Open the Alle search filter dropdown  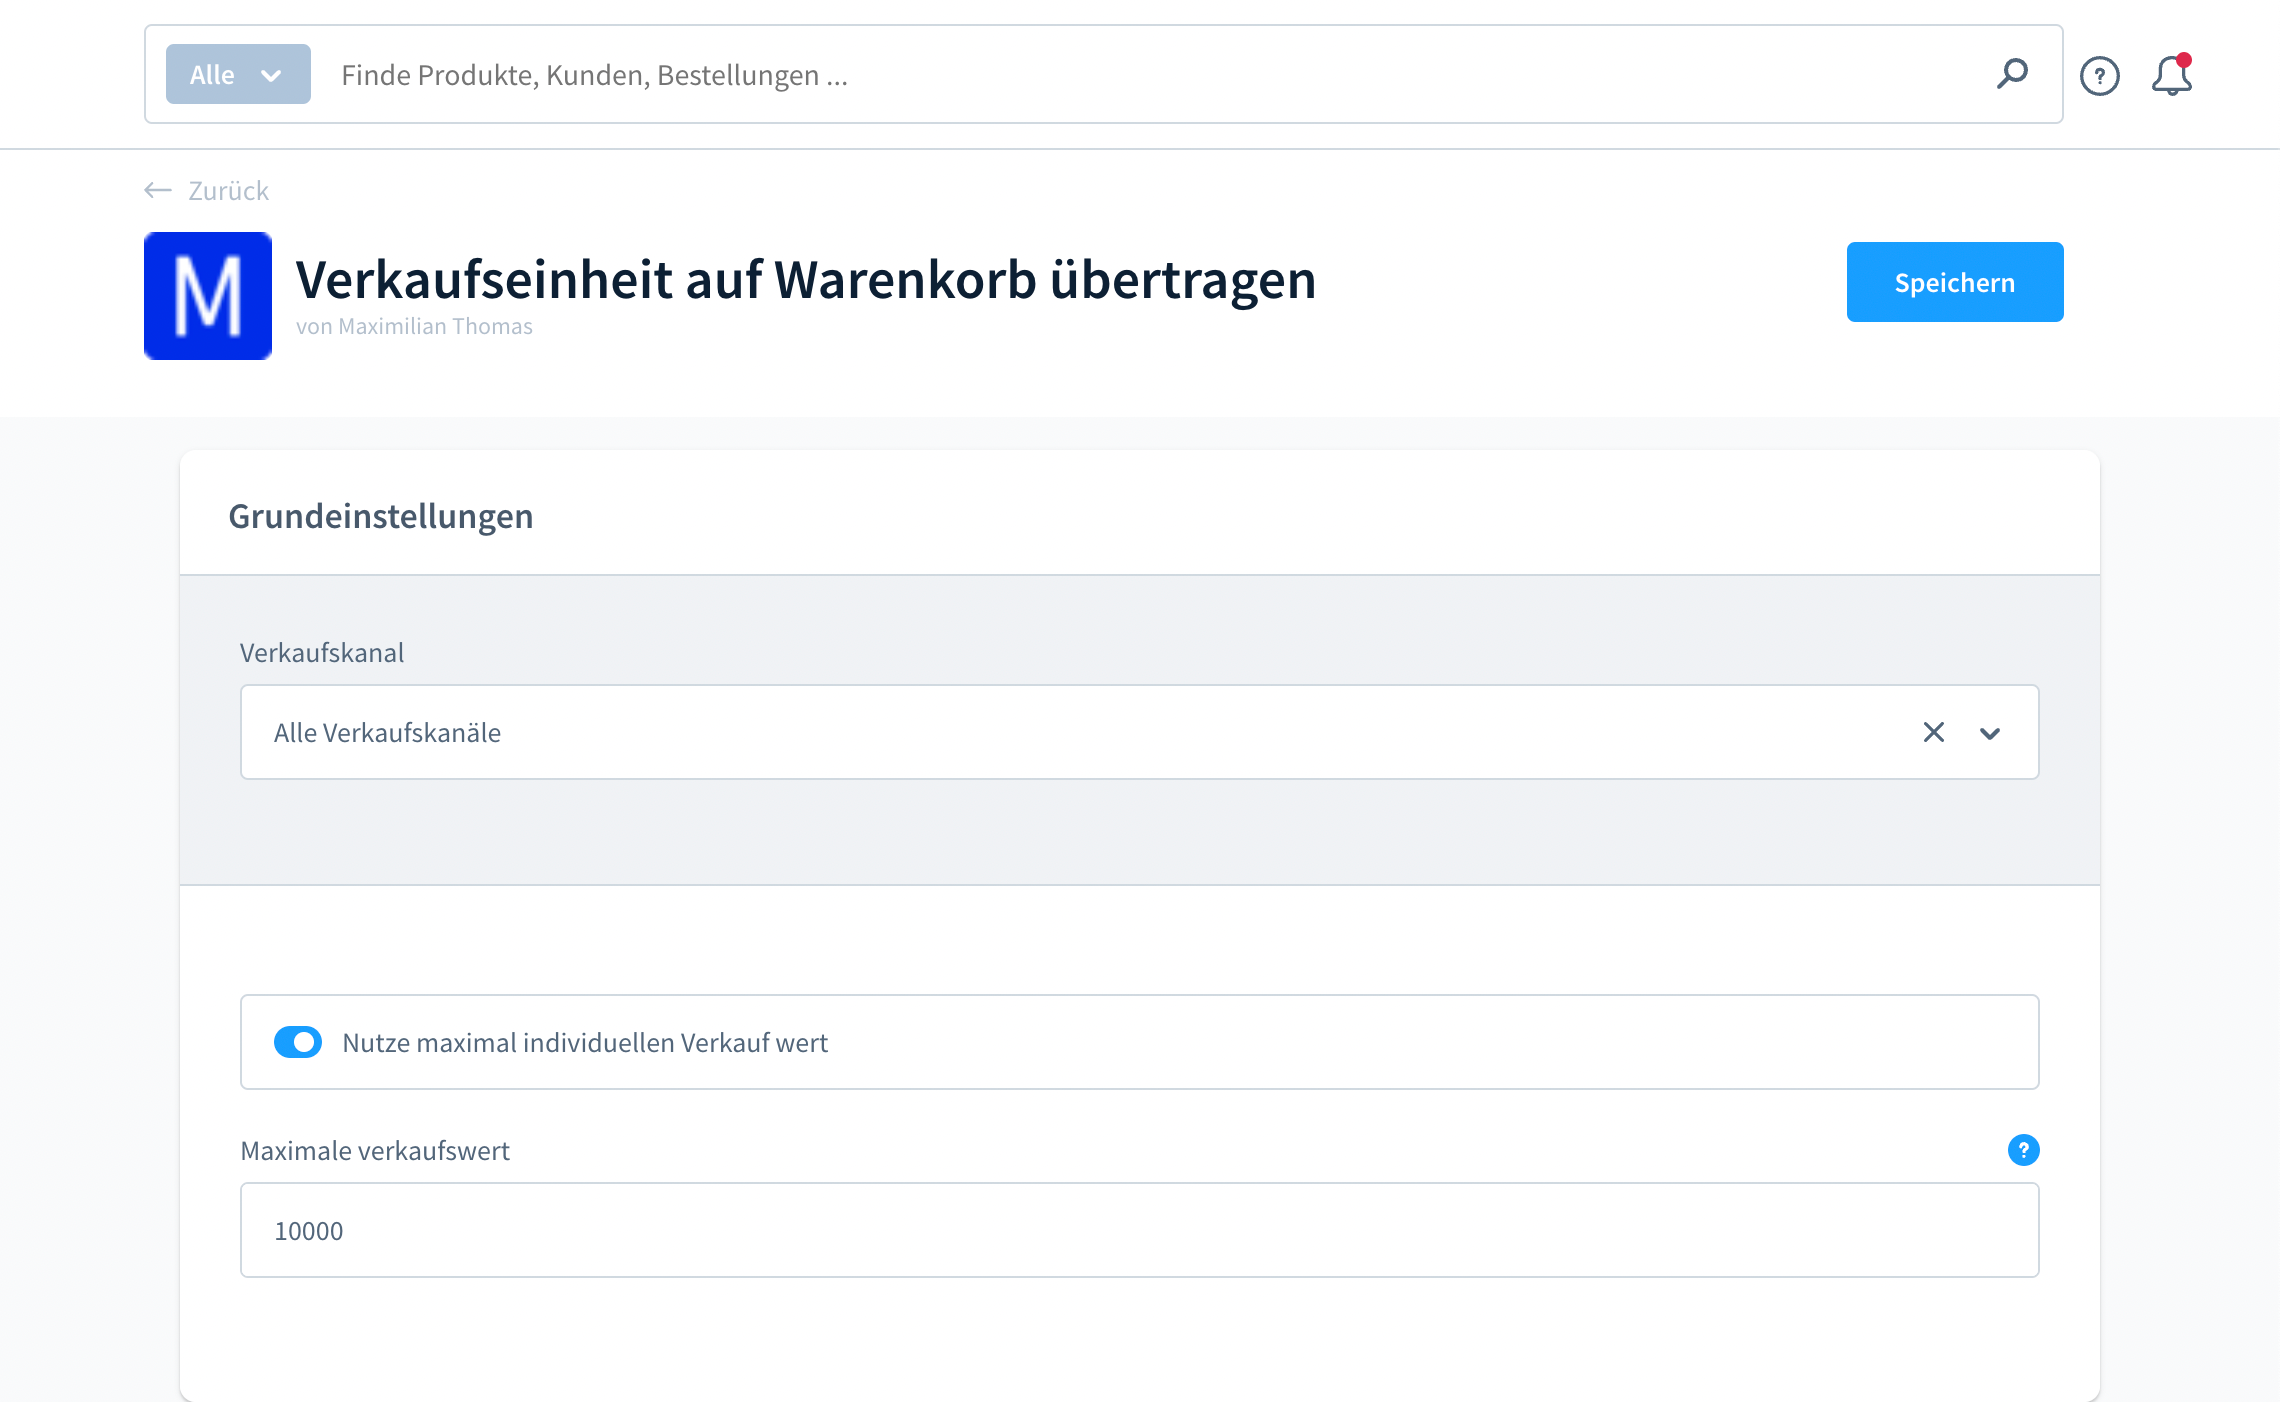(x=238, y=74)
